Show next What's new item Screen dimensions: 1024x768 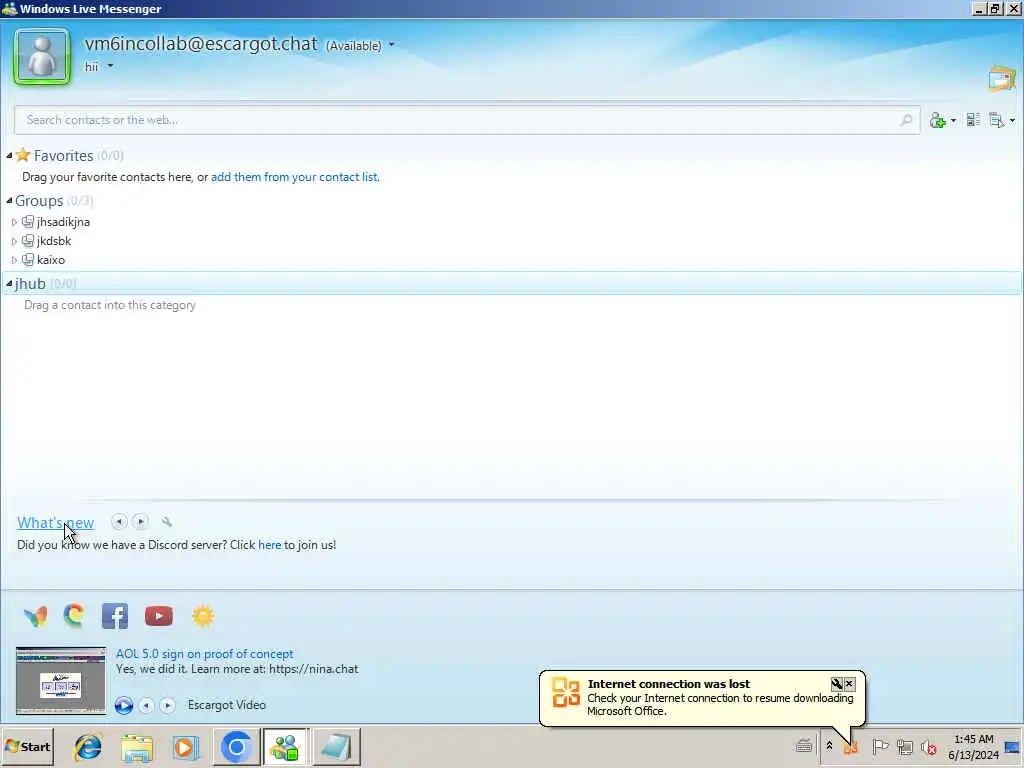140,521
